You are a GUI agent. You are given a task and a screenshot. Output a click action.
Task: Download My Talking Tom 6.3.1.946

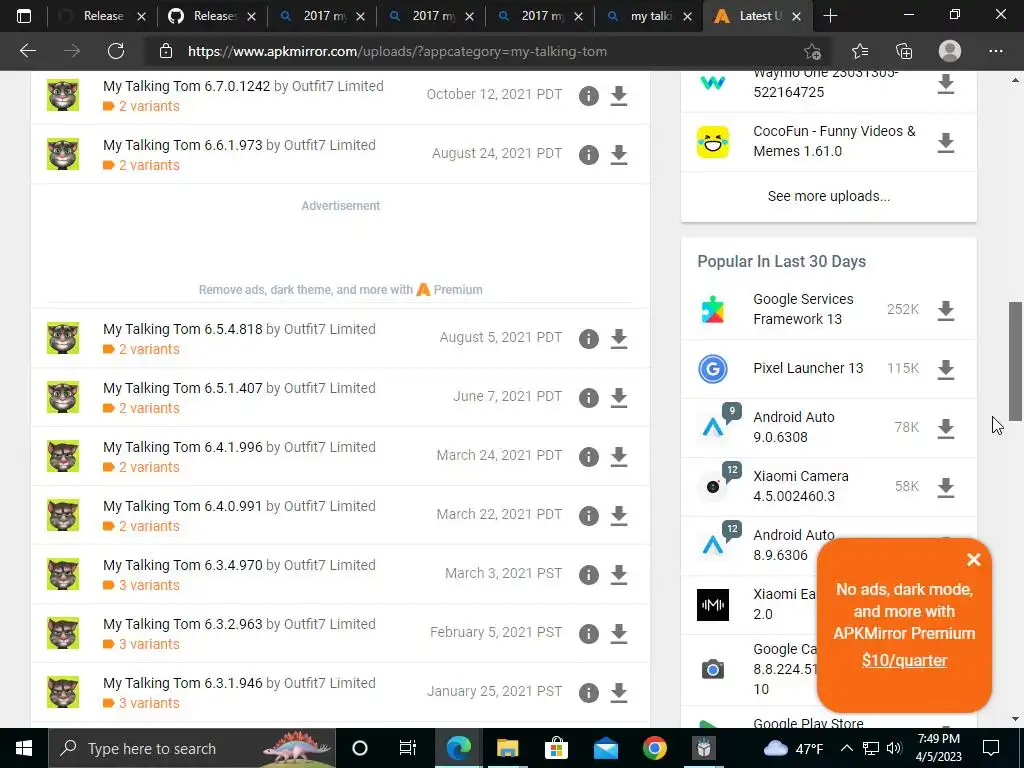tap(618, 692)
